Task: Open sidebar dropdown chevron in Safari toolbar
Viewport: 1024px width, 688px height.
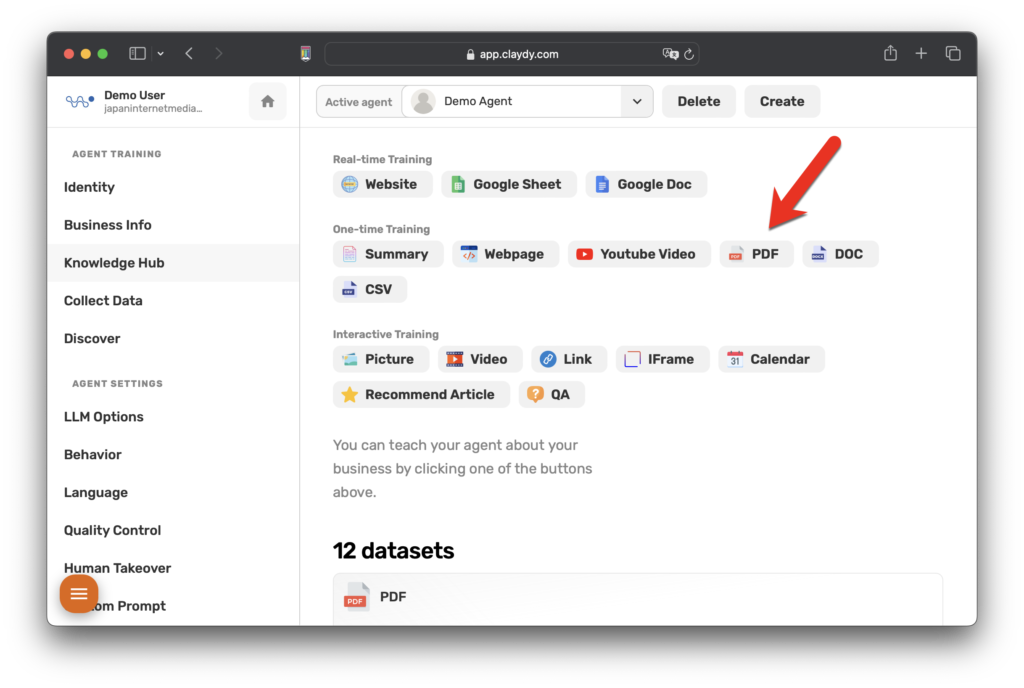Action: pos(160,54)
